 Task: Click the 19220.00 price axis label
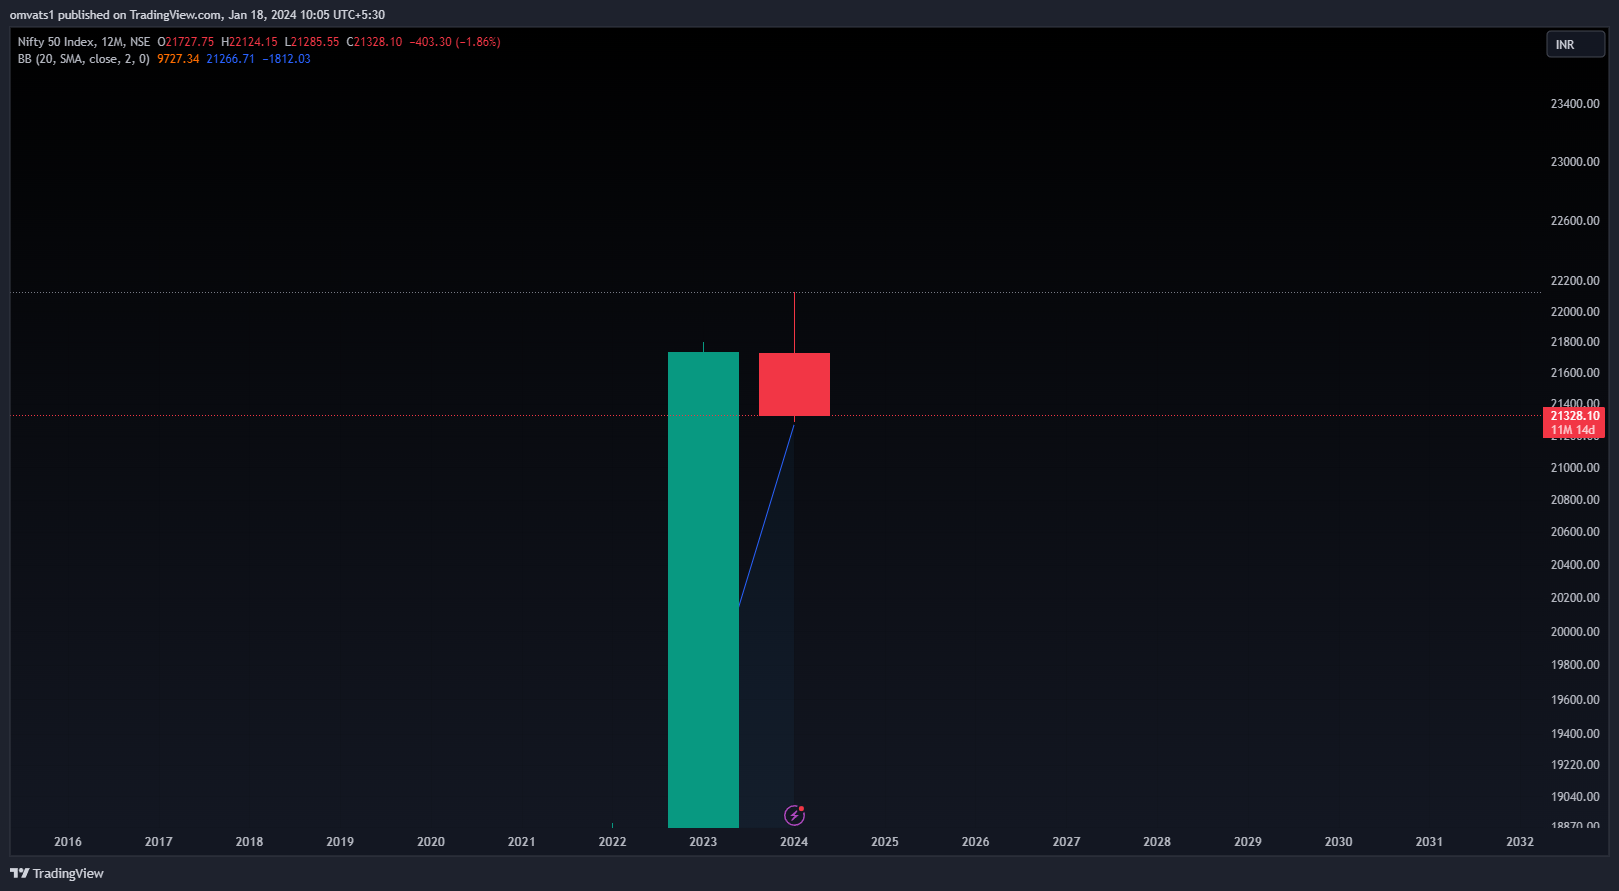(1575, 765)
